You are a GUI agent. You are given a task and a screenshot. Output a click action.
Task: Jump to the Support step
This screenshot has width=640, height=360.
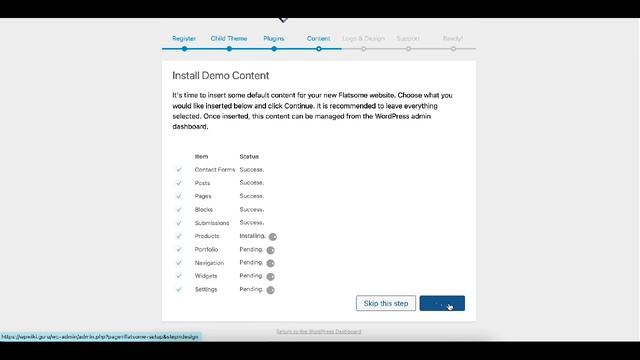tap(408, 38)
